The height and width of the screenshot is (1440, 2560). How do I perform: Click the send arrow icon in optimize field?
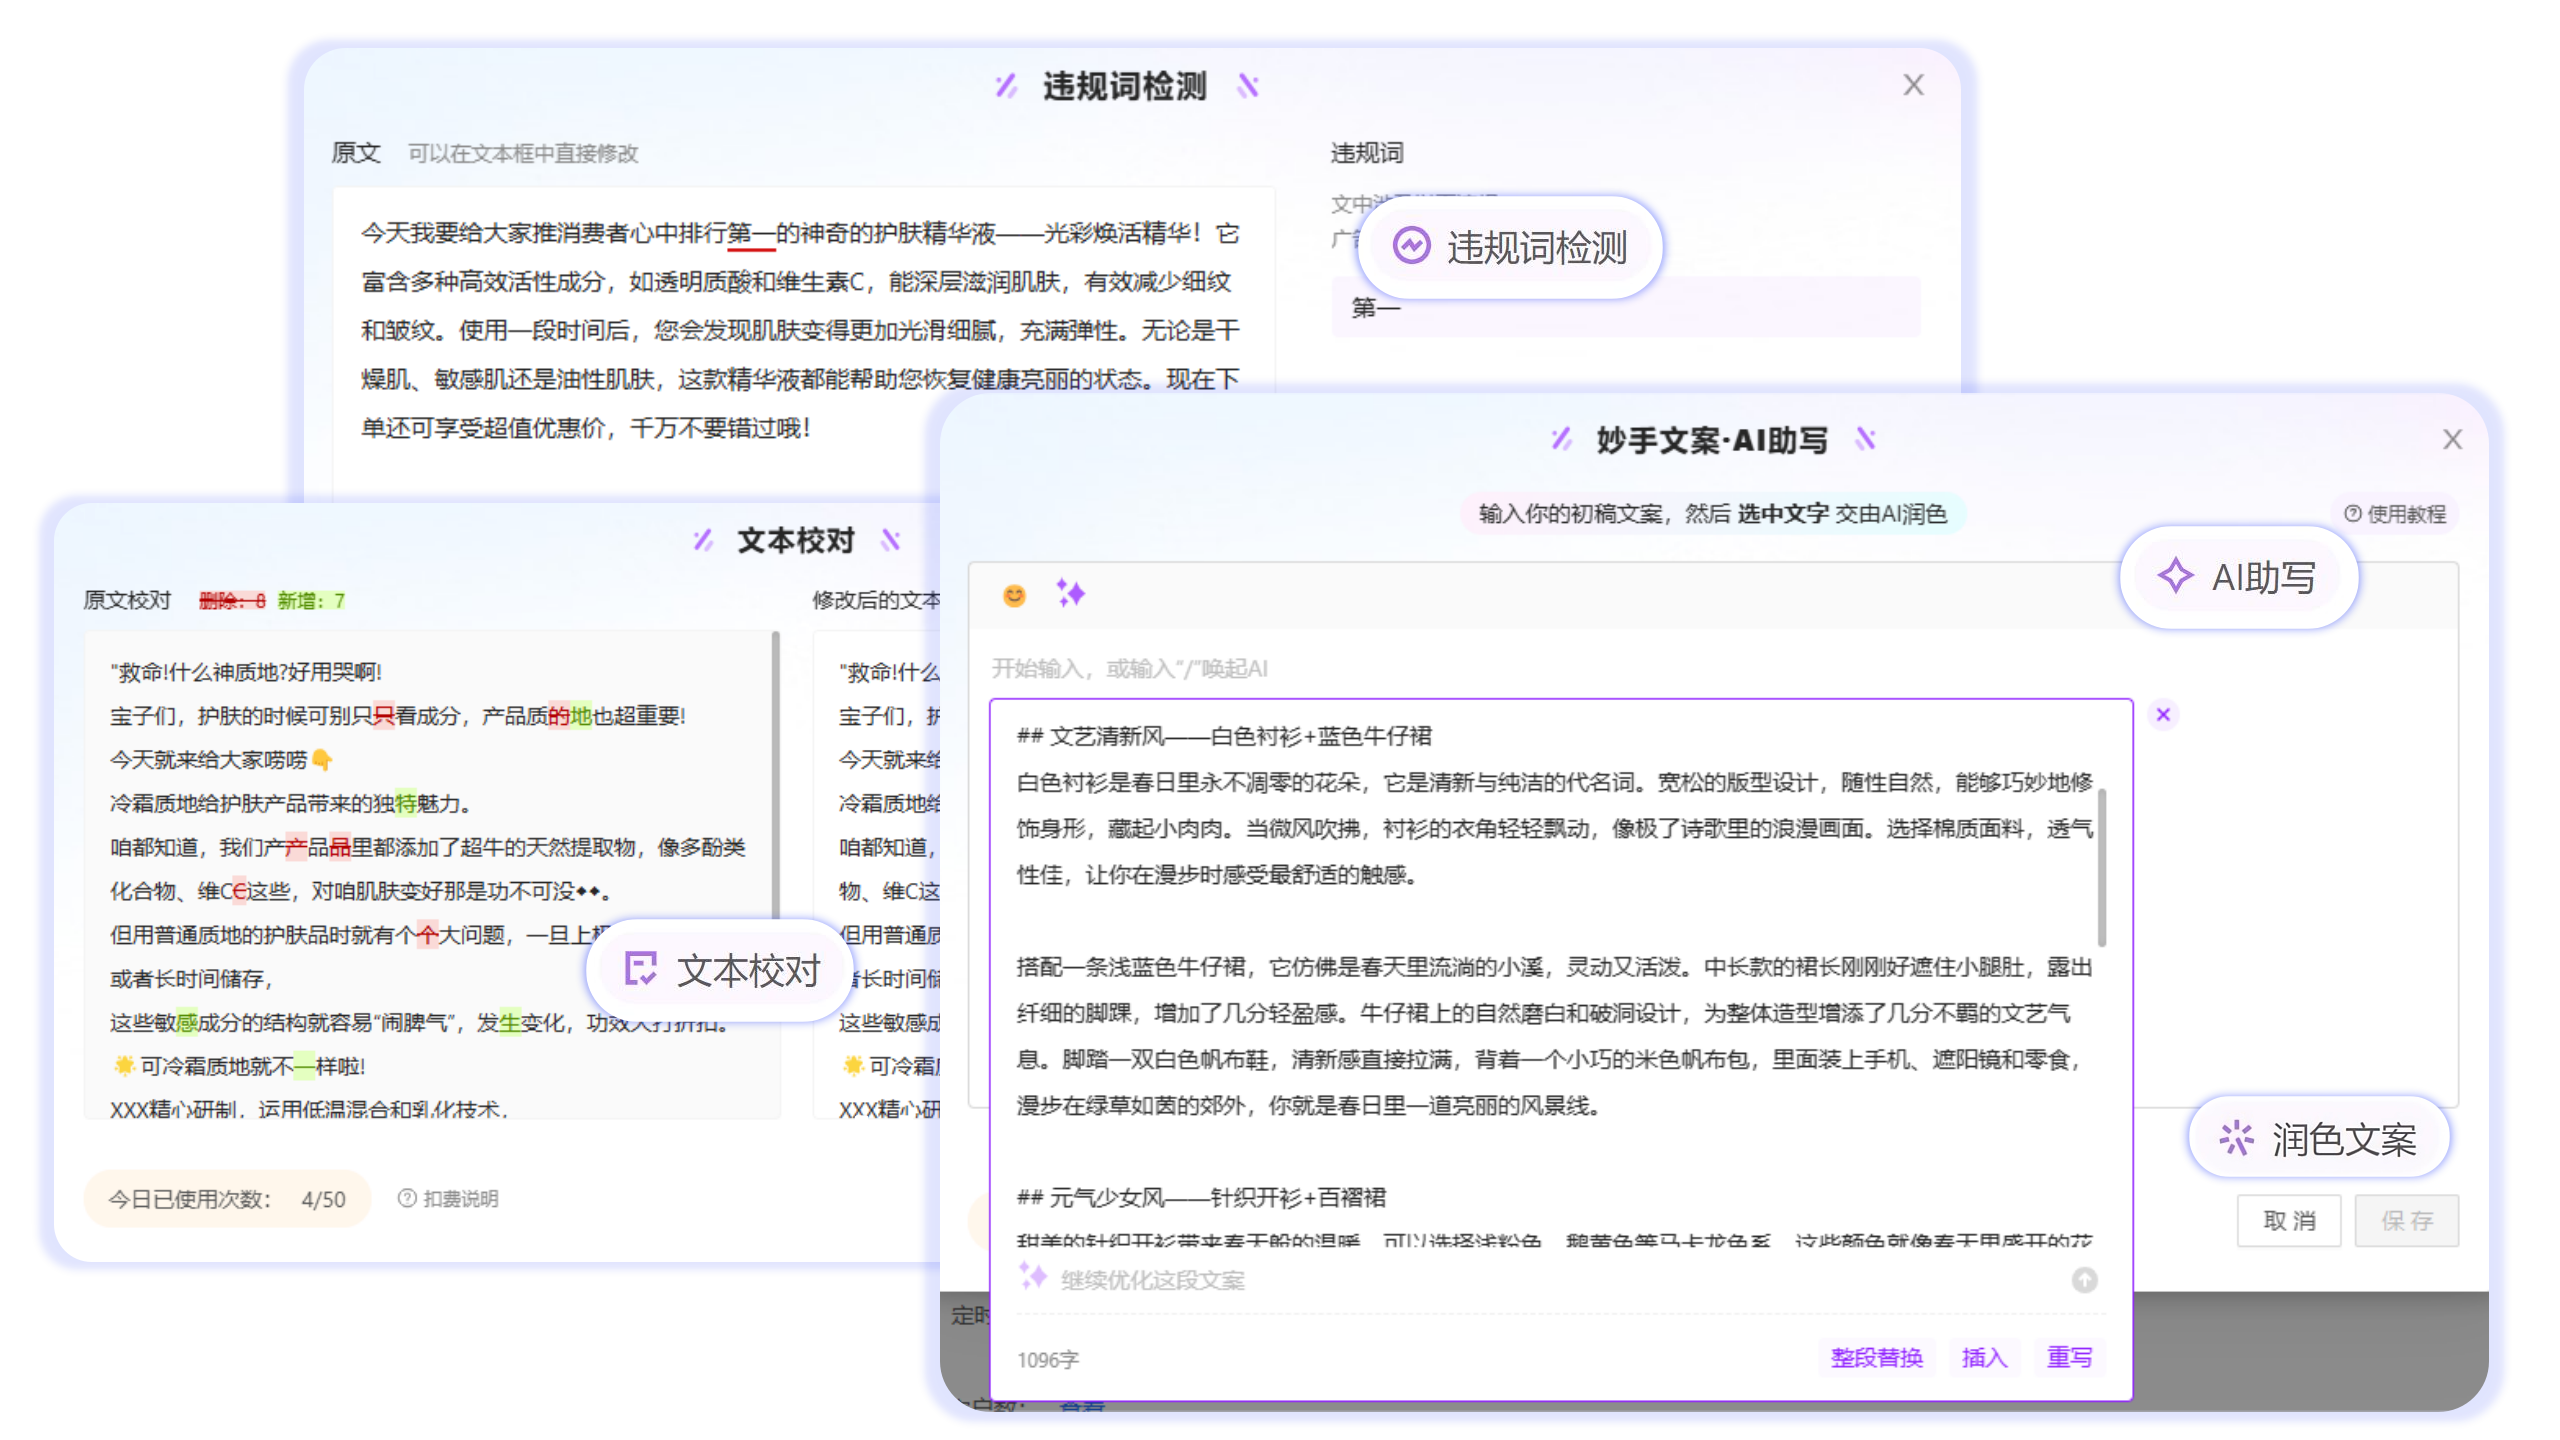pos(2084,1280)
